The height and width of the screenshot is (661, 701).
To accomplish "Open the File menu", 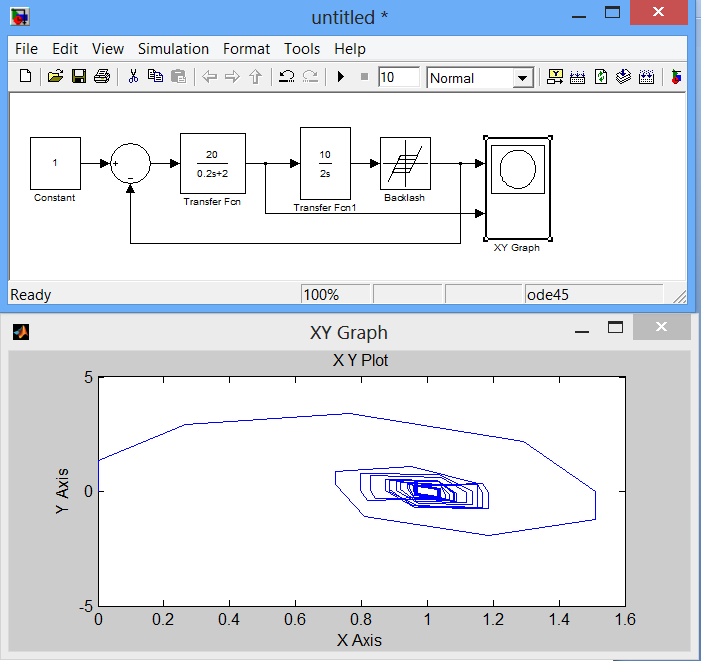I will click(x=26, y=49).
